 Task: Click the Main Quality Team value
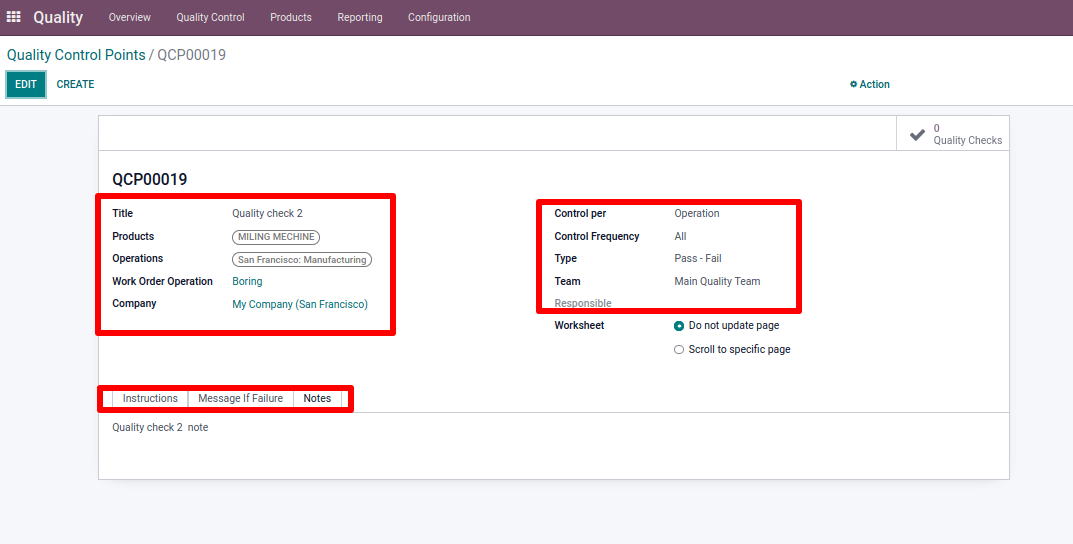point(717,281)
